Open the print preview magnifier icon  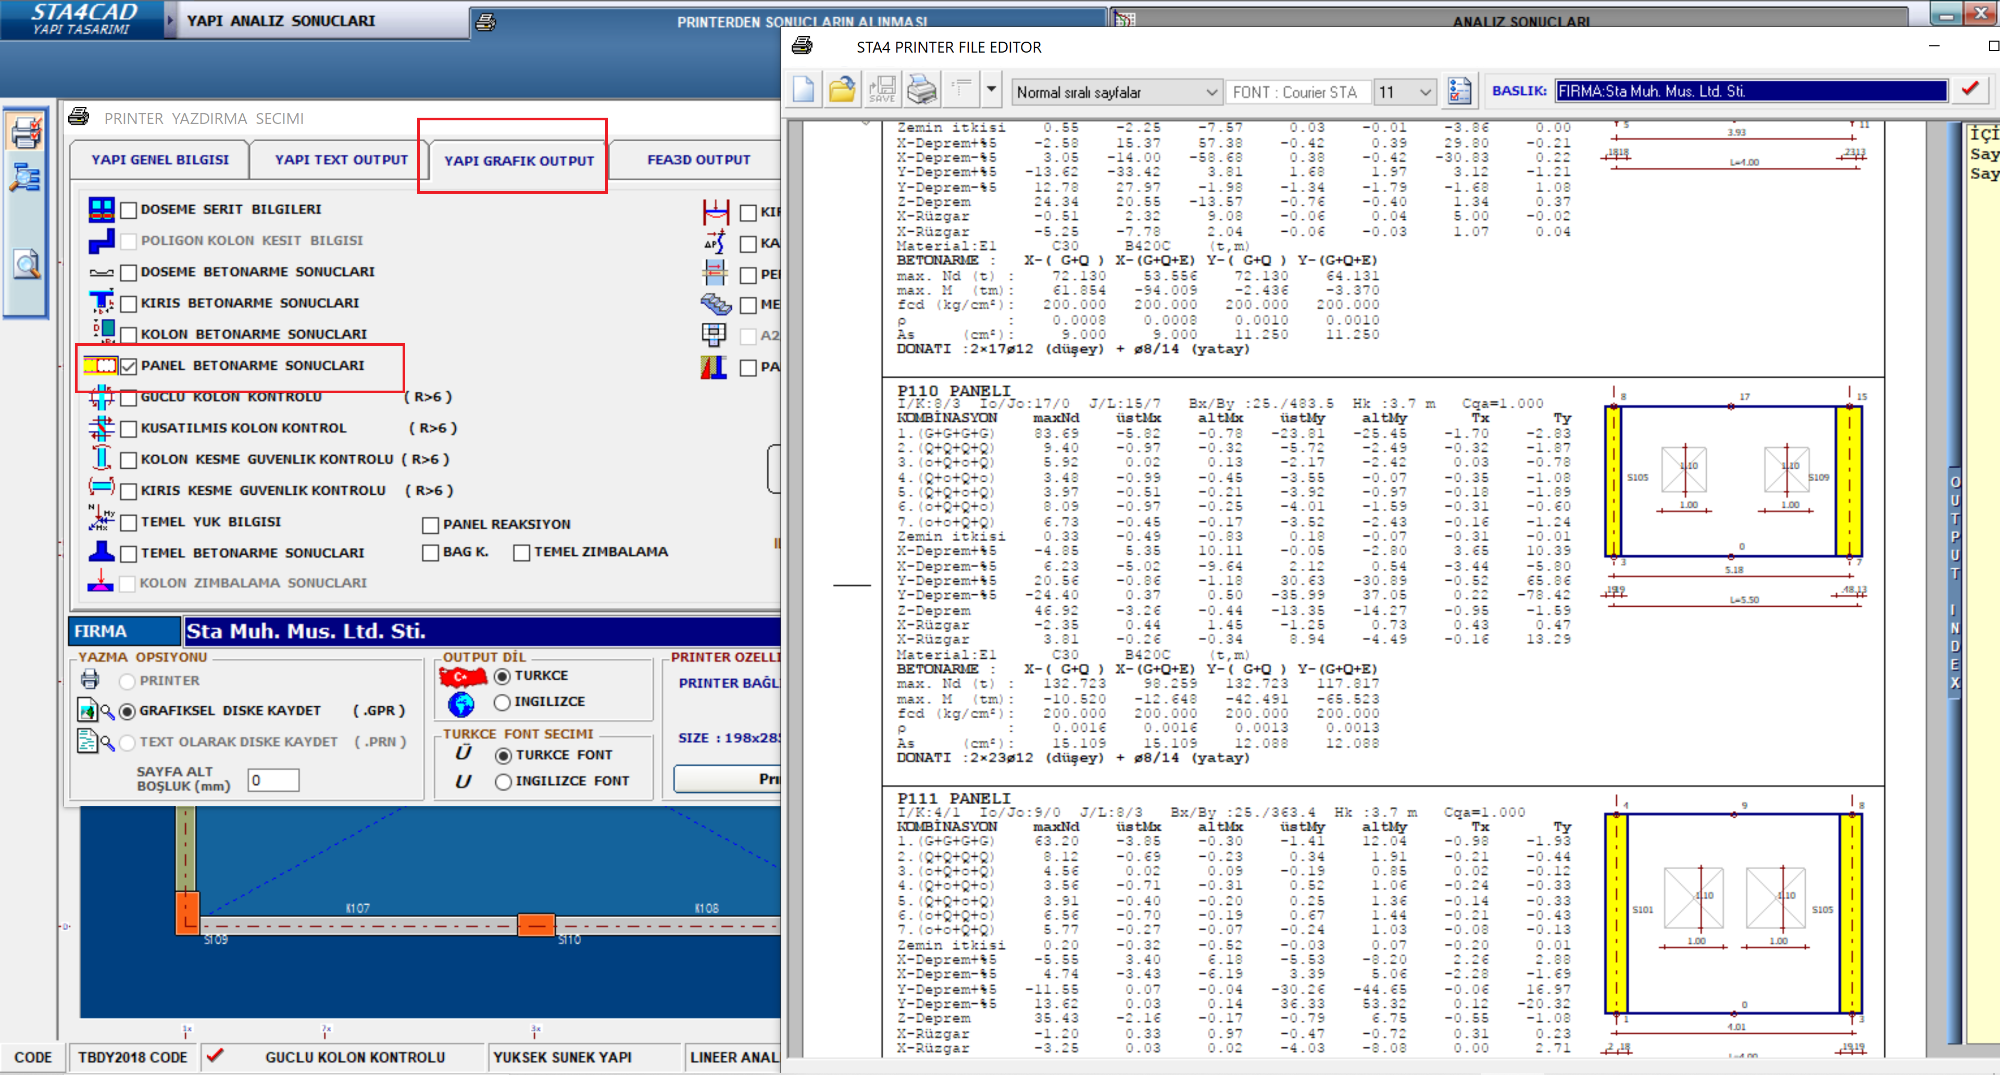pyautogui.click(x=26, y=265)
